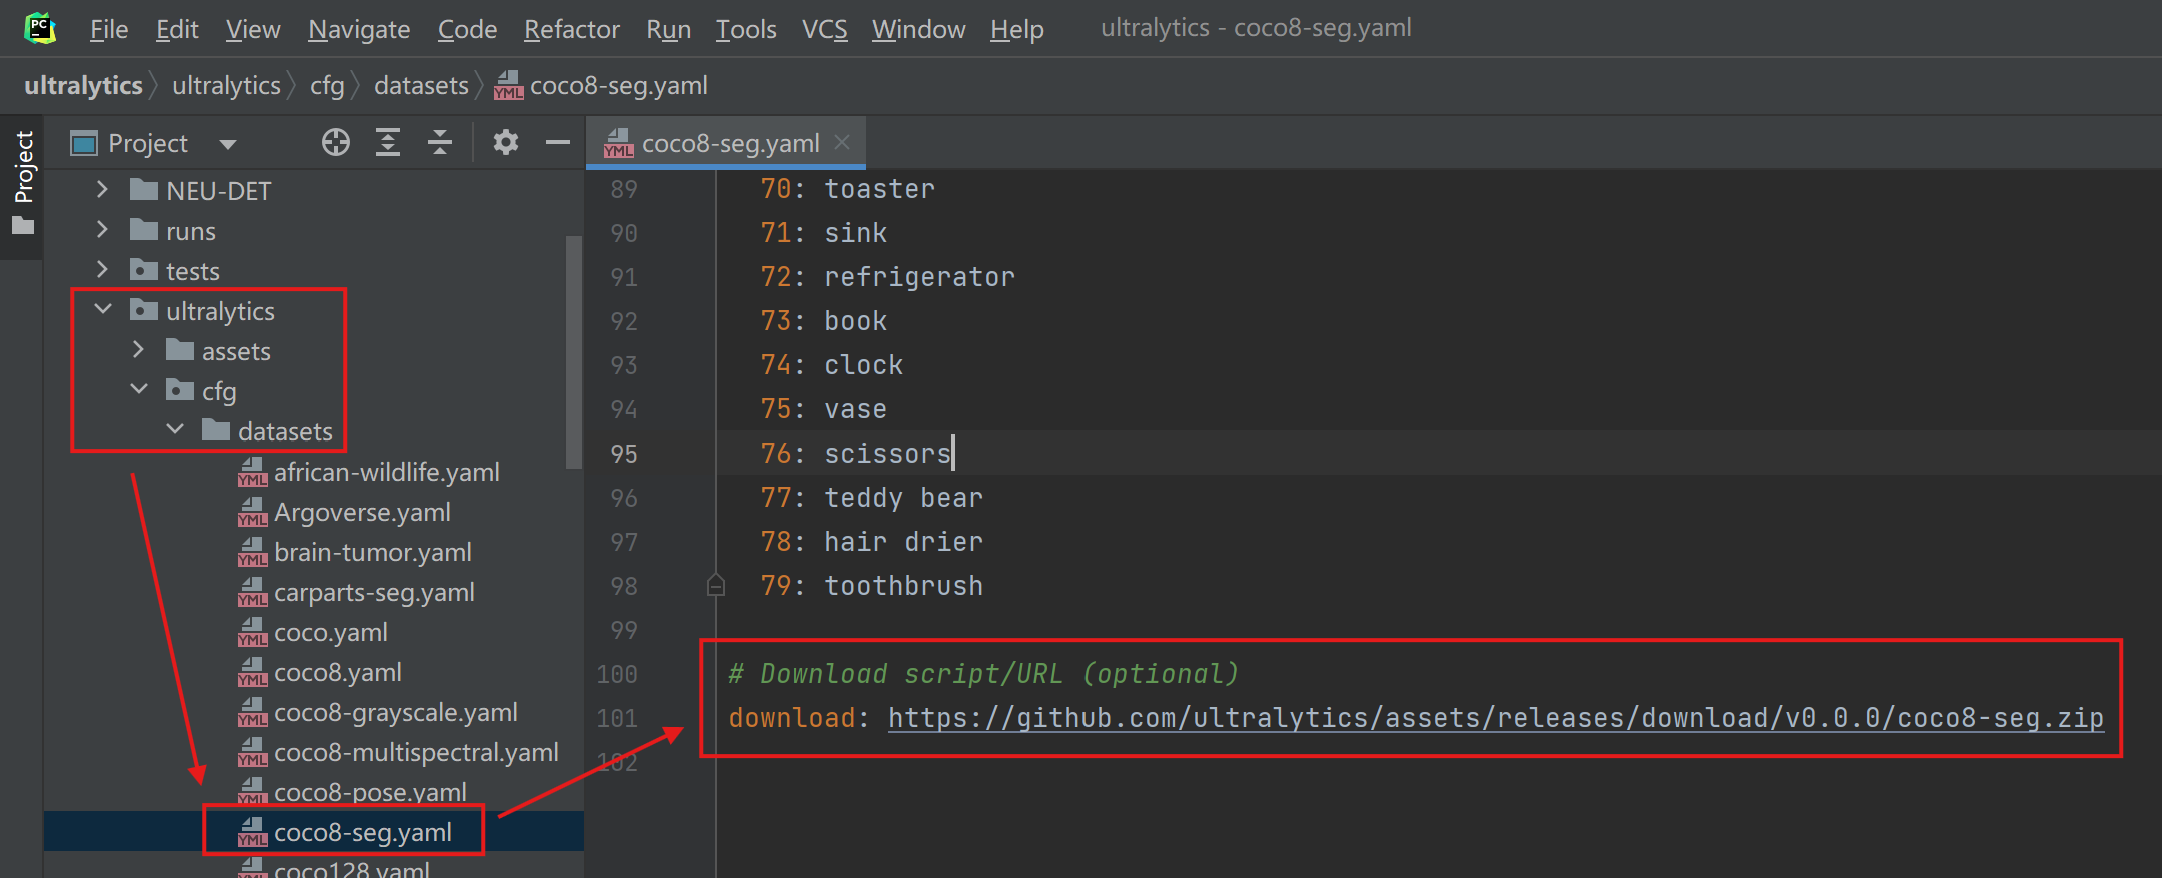Screen dimensions: 2162x878
Task: Click the Collapse All icon
Action: [x=440, y=143]
